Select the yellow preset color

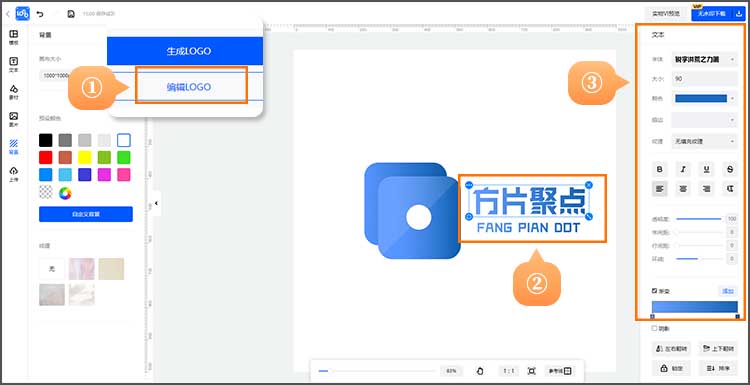[x=85, y=157]
